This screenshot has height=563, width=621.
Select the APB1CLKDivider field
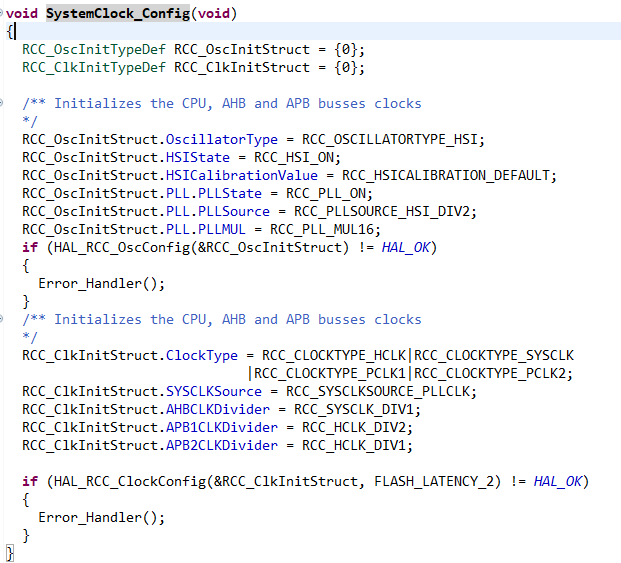click(222, 428)
